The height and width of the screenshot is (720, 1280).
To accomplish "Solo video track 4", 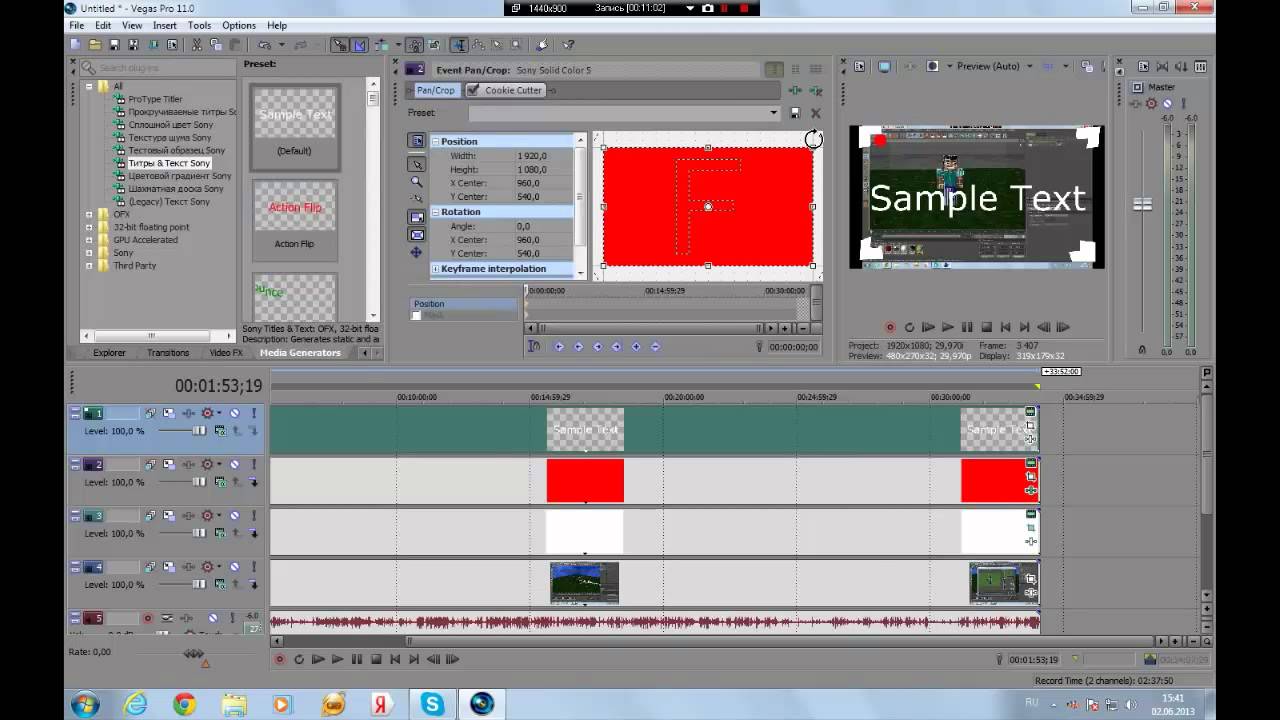I will tap(254, 567).
